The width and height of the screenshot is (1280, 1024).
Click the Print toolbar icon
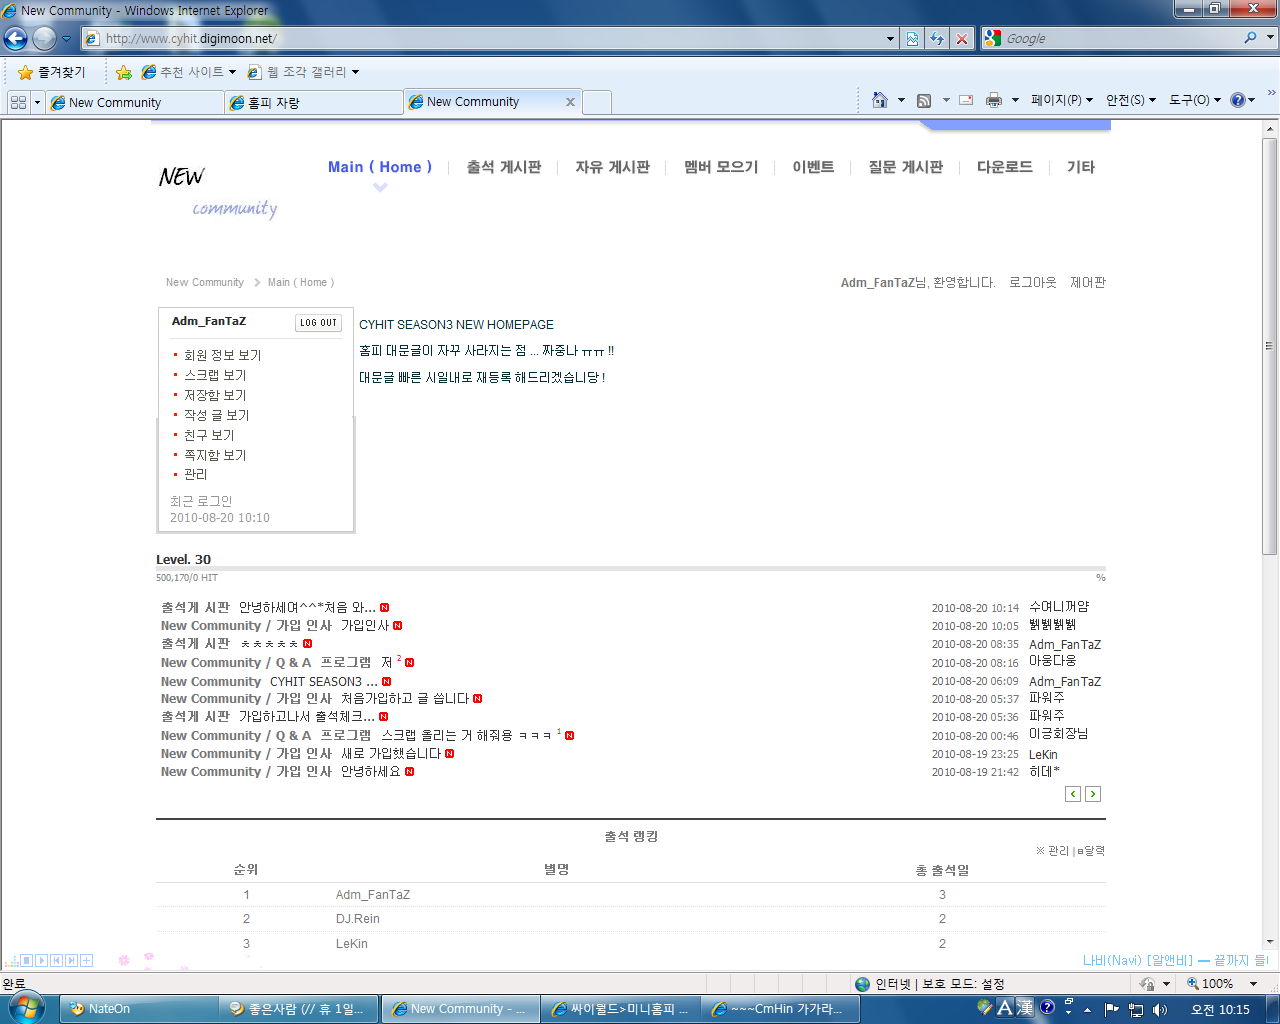tap(993, 100)
